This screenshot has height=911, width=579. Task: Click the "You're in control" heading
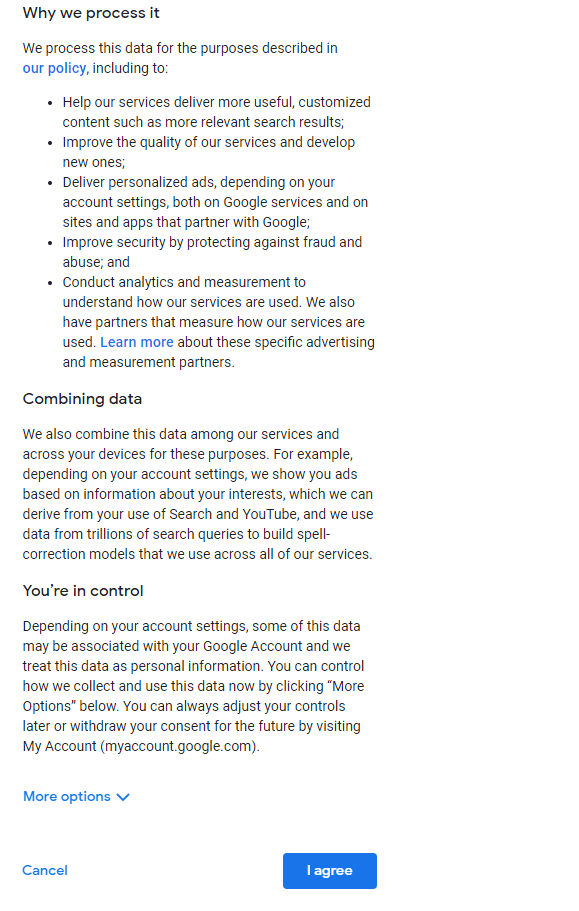click(x=82, y=591)
